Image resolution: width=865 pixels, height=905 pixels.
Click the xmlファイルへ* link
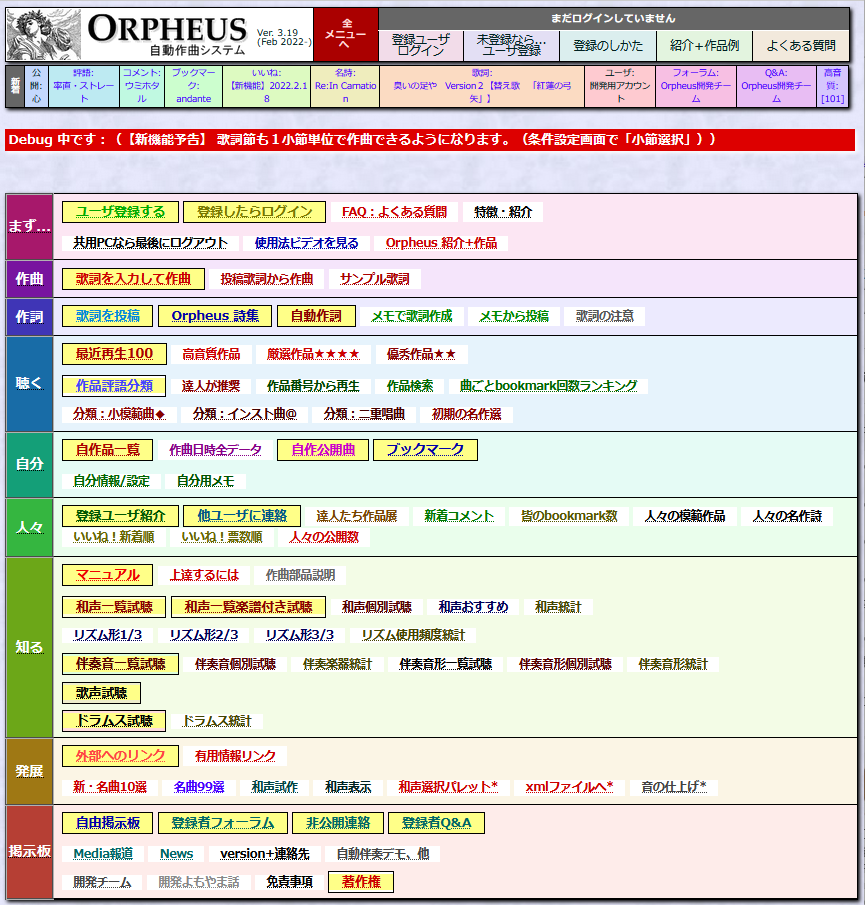[570, 787]
